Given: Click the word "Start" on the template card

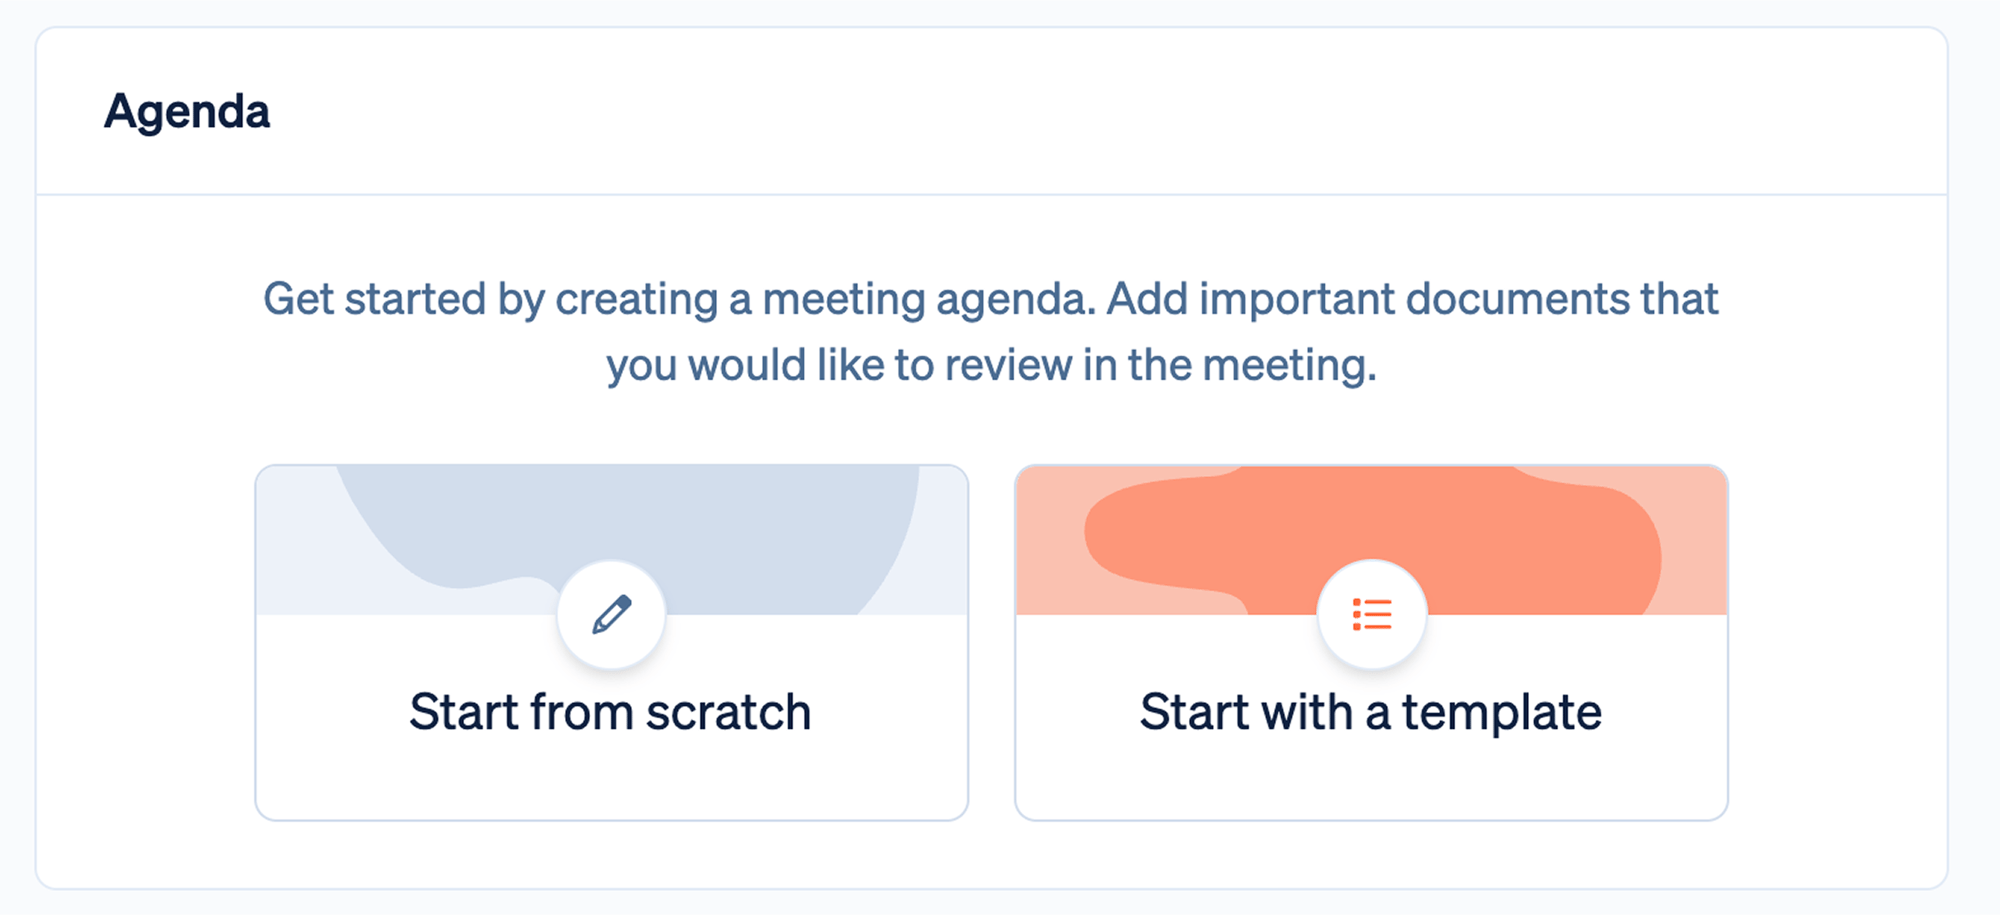Looking at the screenshot, I should (x=1194, y=712).
